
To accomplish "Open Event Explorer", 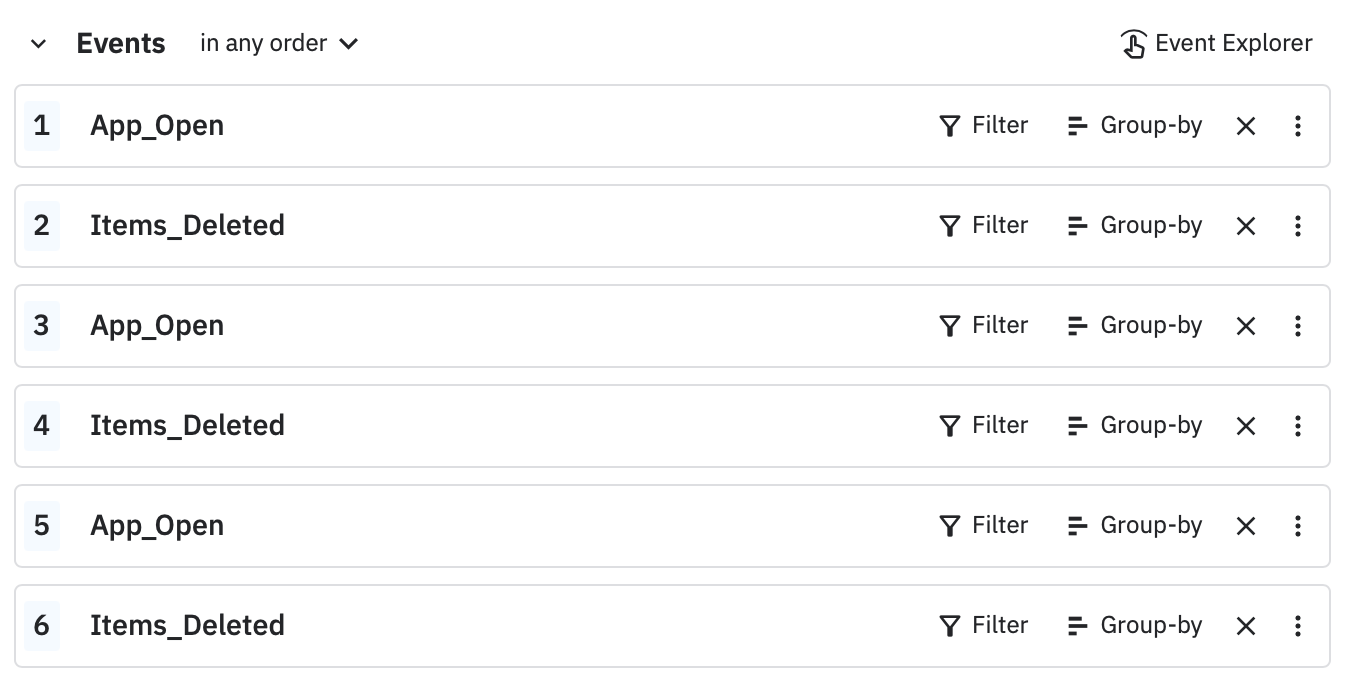I will (1216, 44).
